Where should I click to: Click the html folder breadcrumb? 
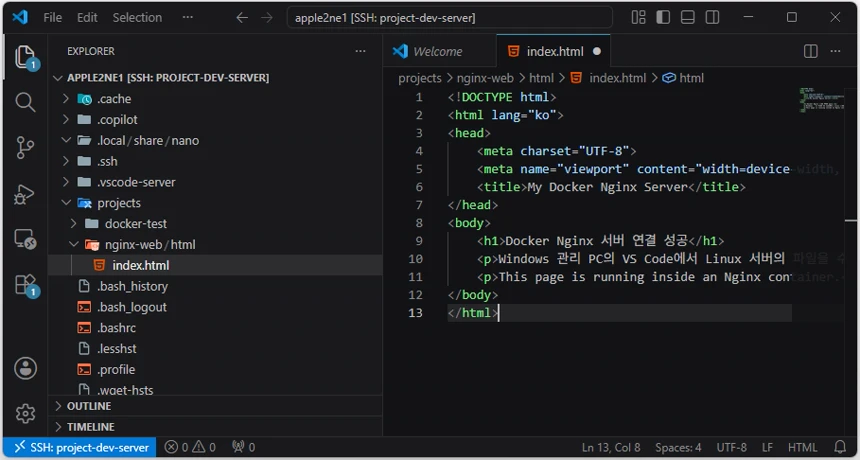pyautogui.click(x=541, y=78)
